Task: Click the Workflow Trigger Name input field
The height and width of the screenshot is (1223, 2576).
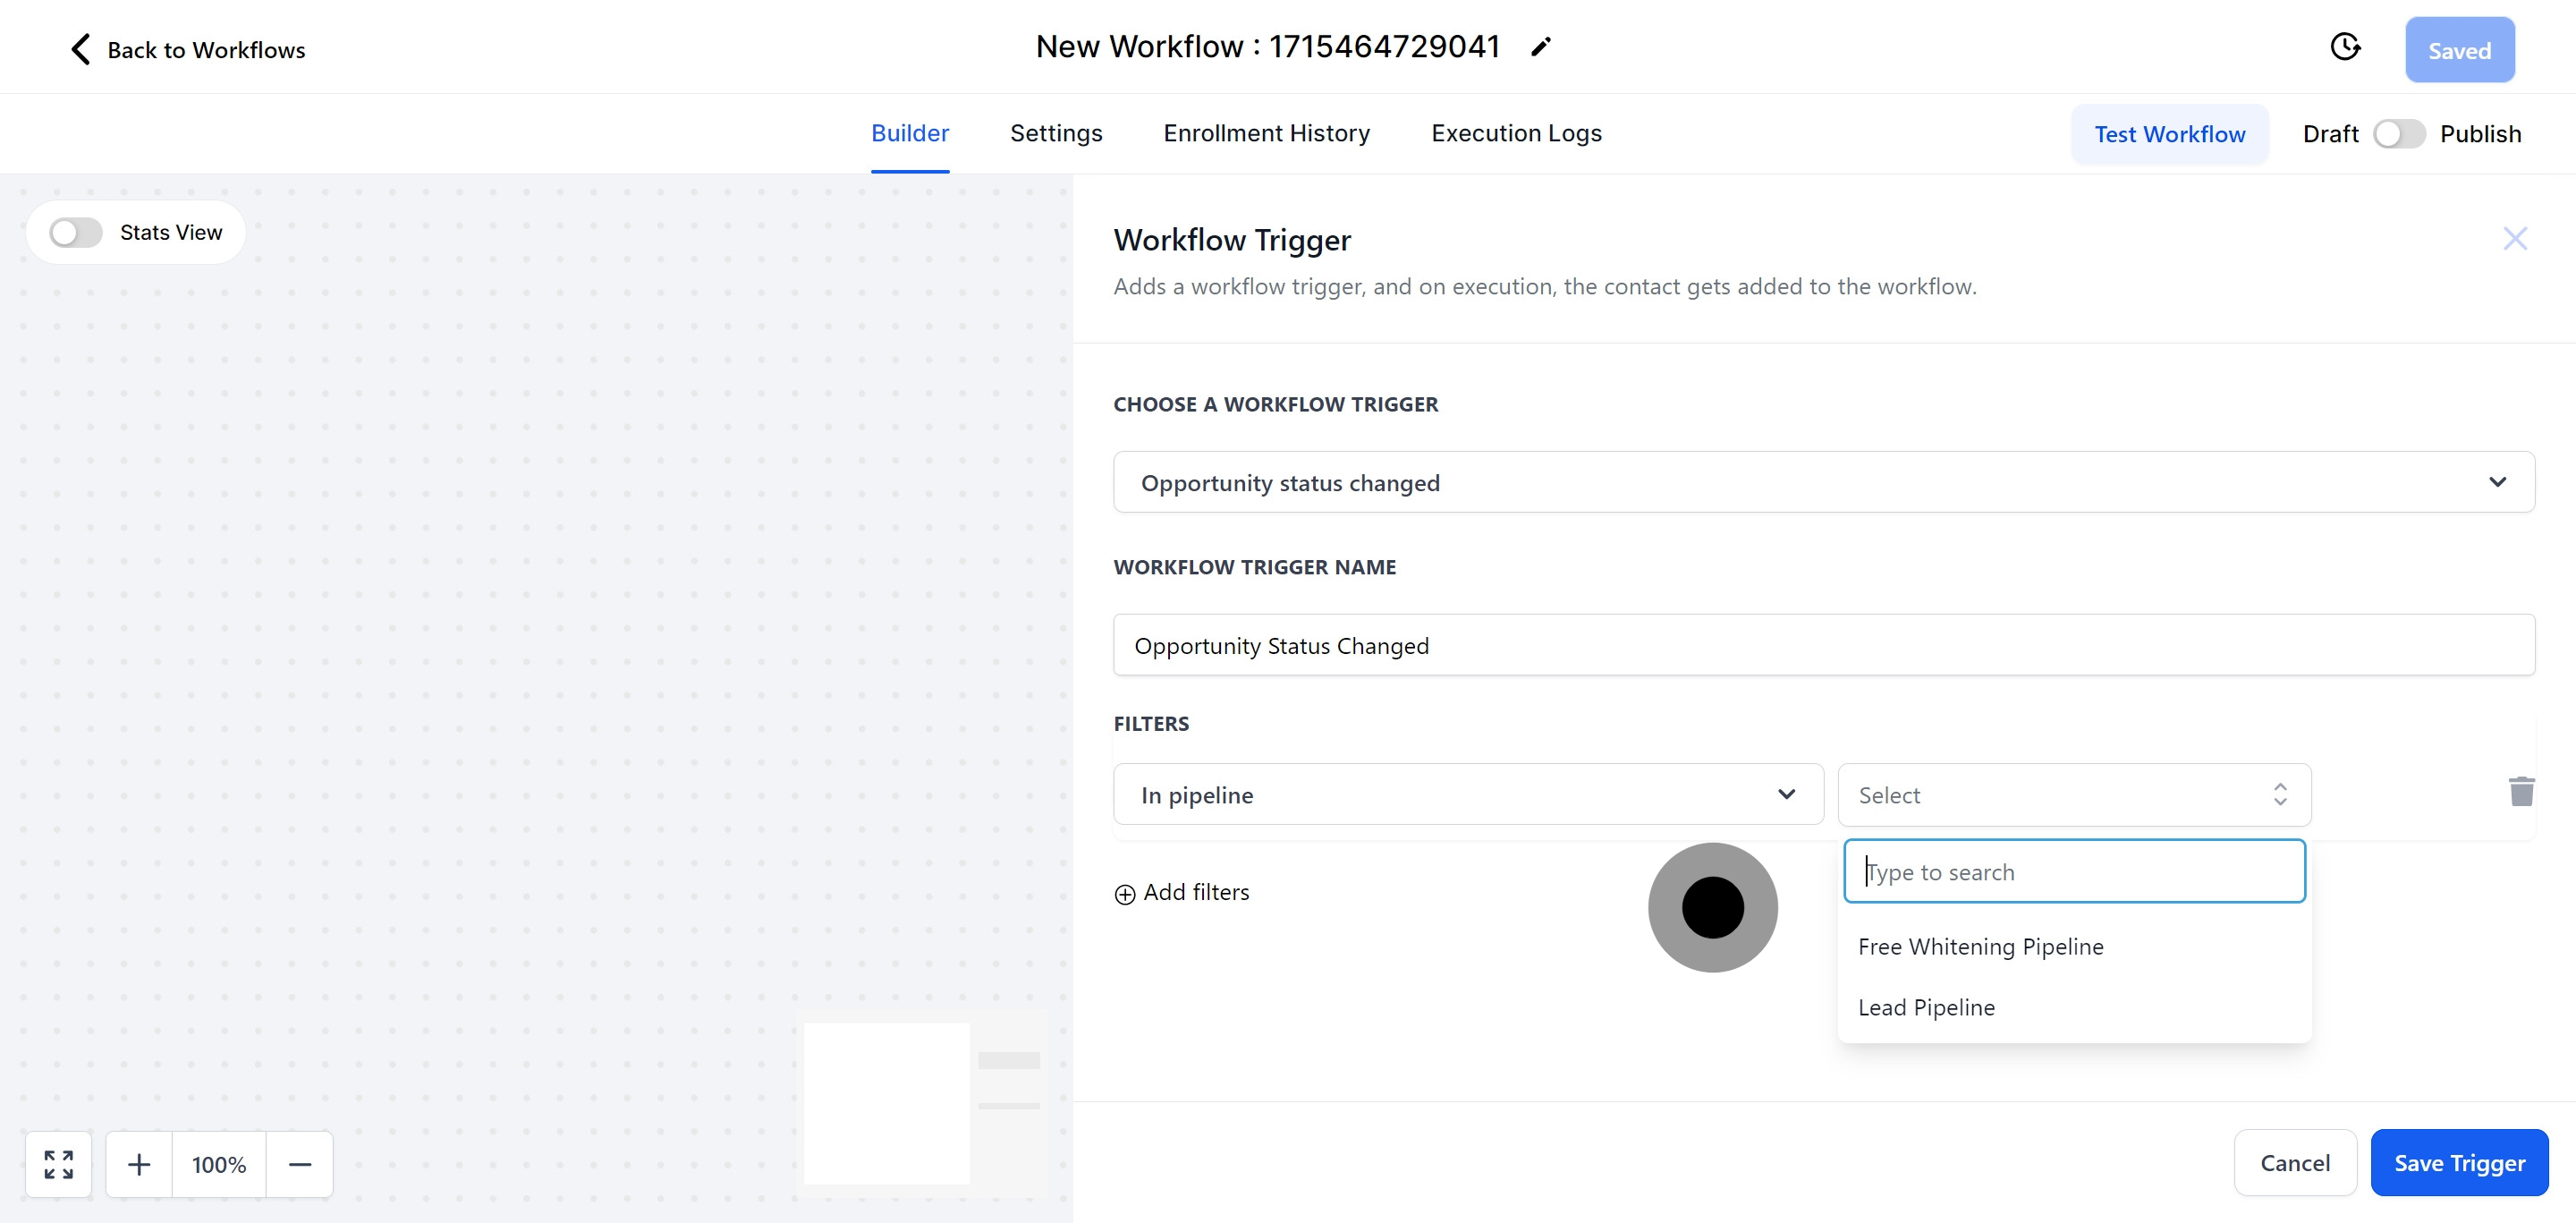Action: 1823,645
